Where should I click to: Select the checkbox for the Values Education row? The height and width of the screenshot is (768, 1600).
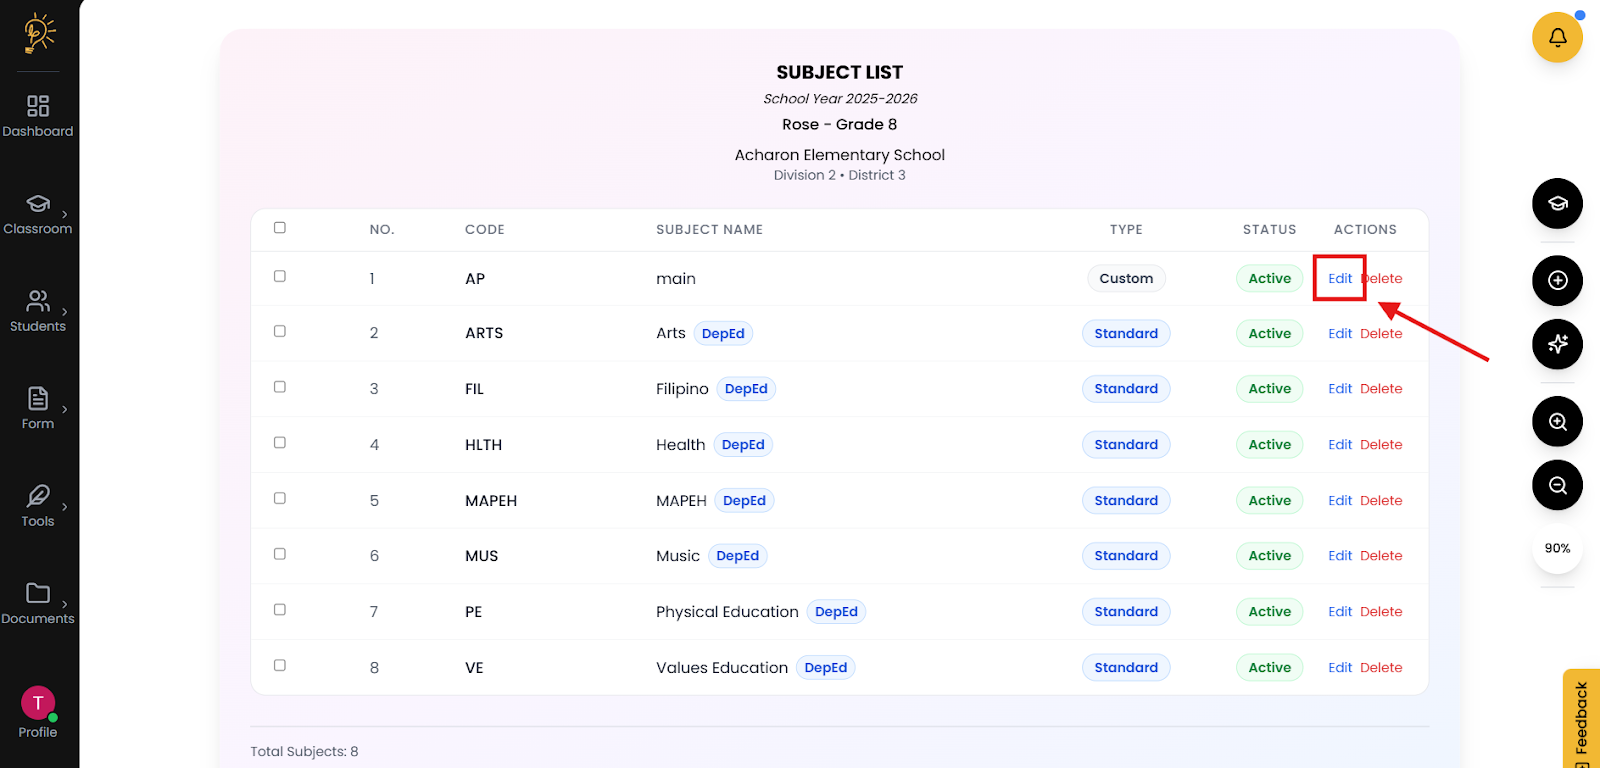[x=280, y=665]
